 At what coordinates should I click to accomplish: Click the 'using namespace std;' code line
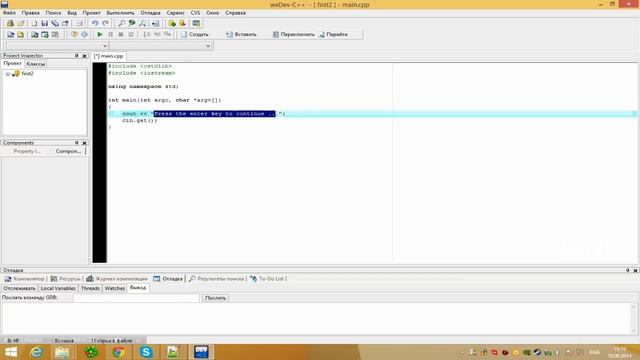pos(143,87)
